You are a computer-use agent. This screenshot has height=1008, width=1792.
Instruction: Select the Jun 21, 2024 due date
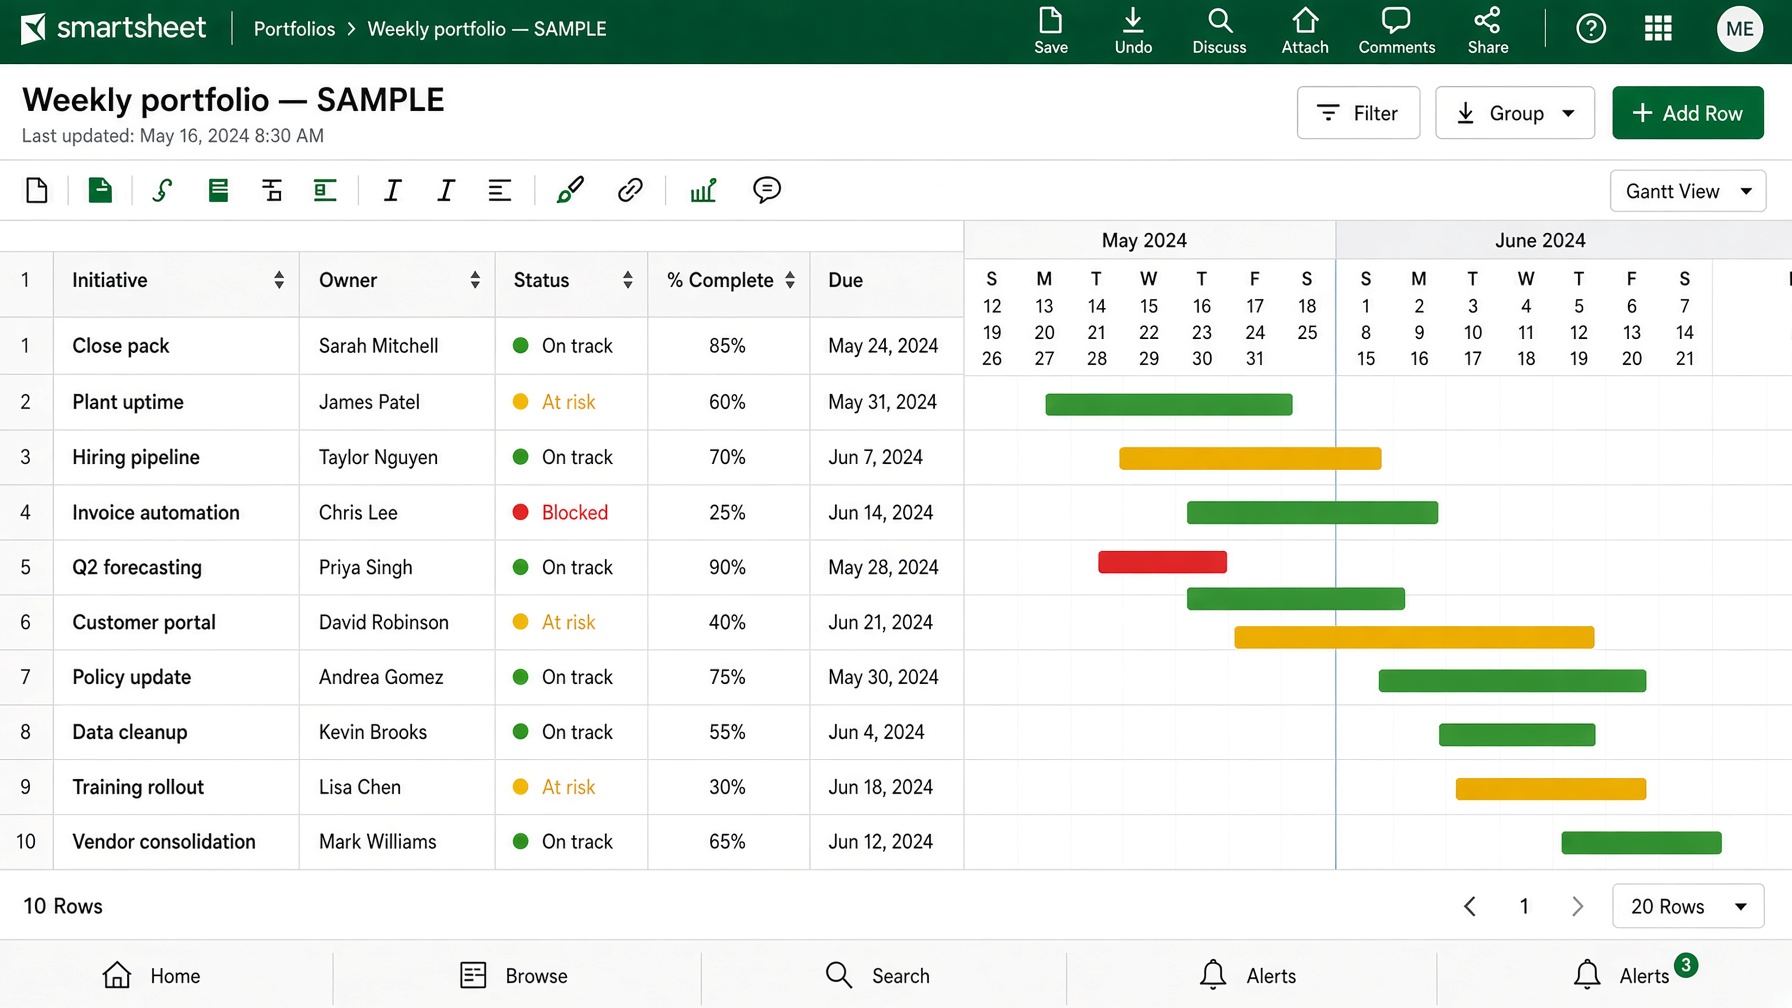(x=886, y=622)
